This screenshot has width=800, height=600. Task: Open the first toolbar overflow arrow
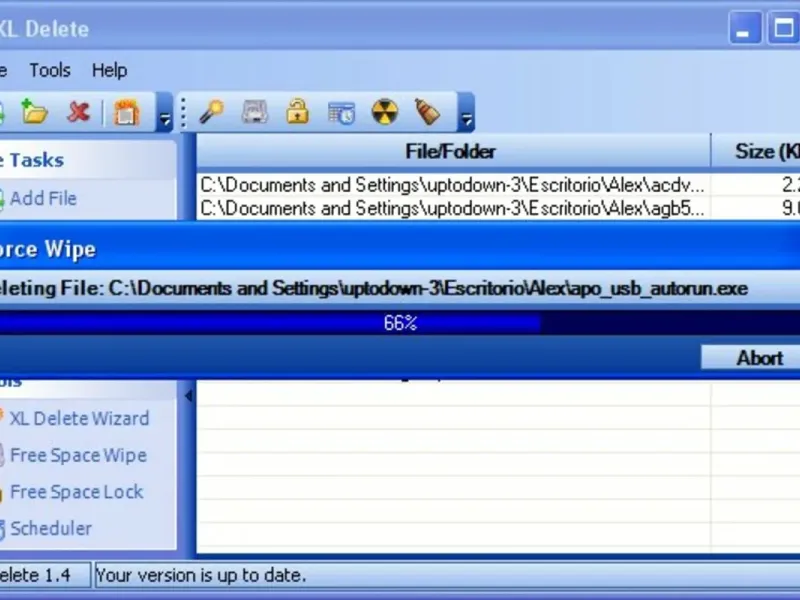click(x=165, y=113)
